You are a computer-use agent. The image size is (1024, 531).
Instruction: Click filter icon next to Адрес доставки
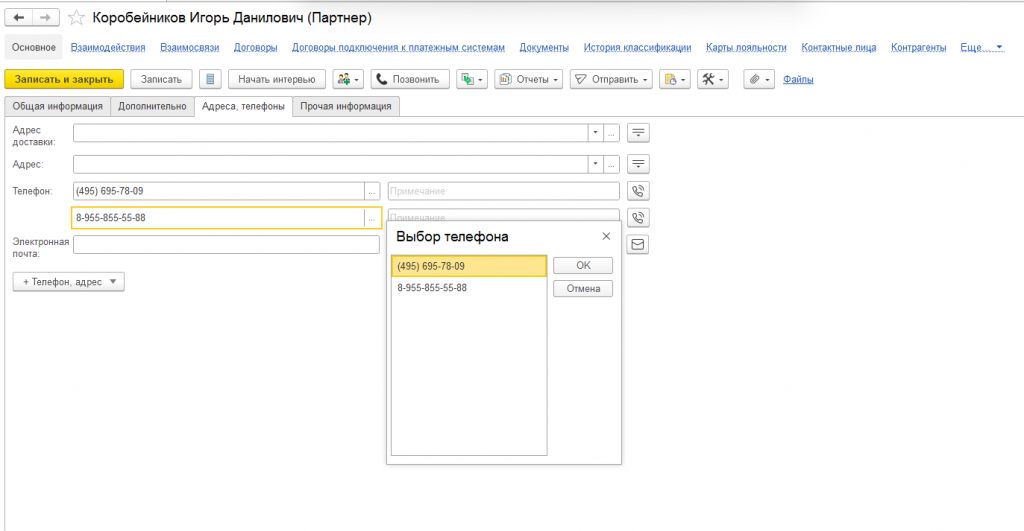coord(637,133)
